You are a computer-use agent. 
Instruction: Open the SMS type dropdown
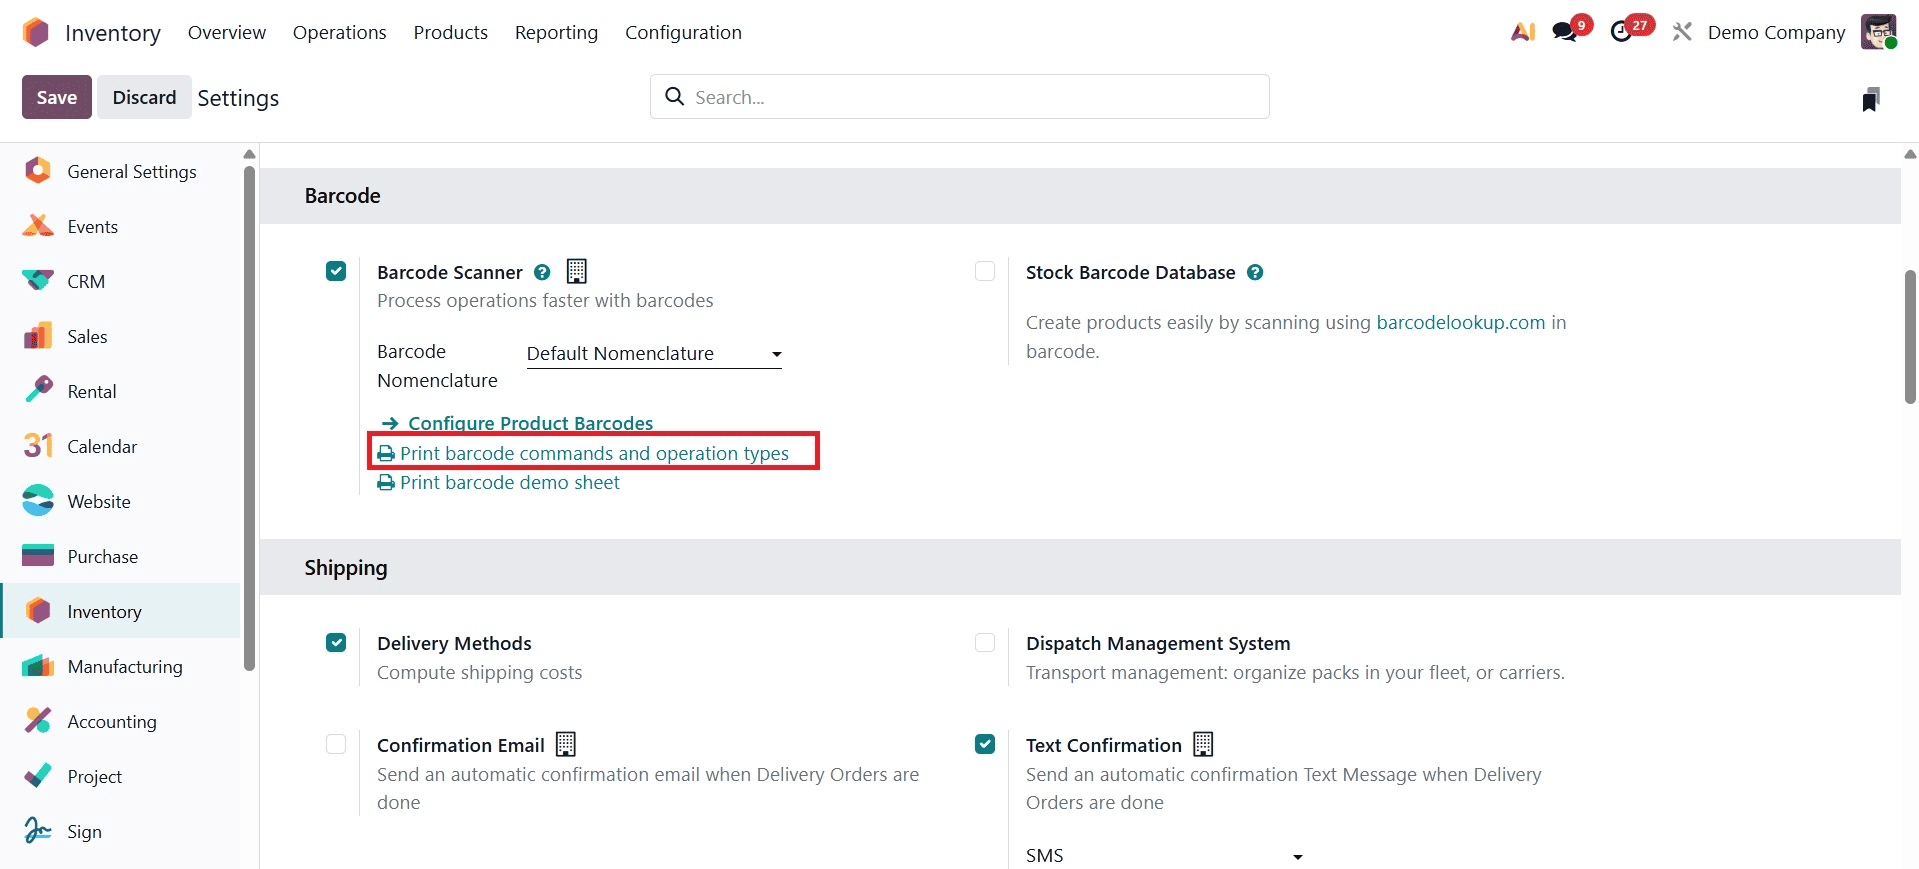coord(1165,855)
